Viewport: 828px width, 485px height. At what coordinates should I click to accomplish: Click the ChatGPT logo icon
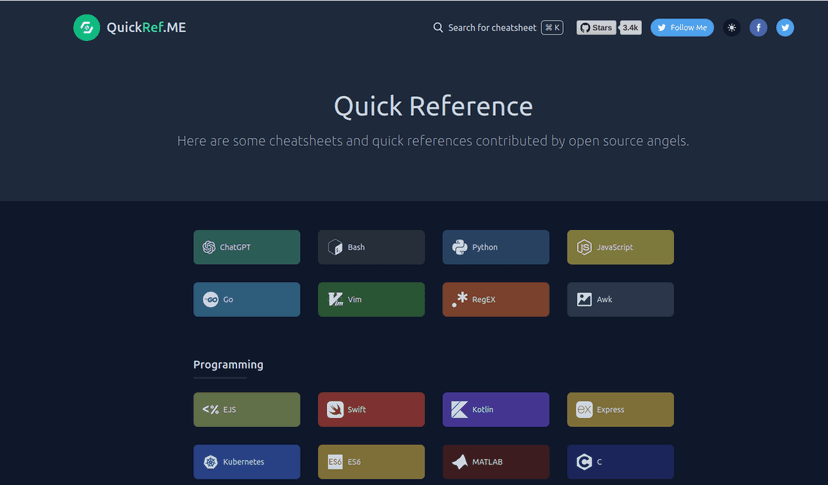(209, 247)
